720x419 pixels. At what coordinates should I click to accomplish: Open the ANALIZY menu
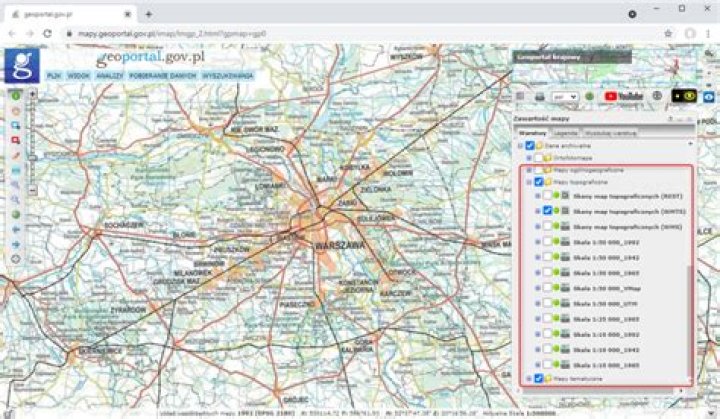pyautogui.click(x=110, y=75)
